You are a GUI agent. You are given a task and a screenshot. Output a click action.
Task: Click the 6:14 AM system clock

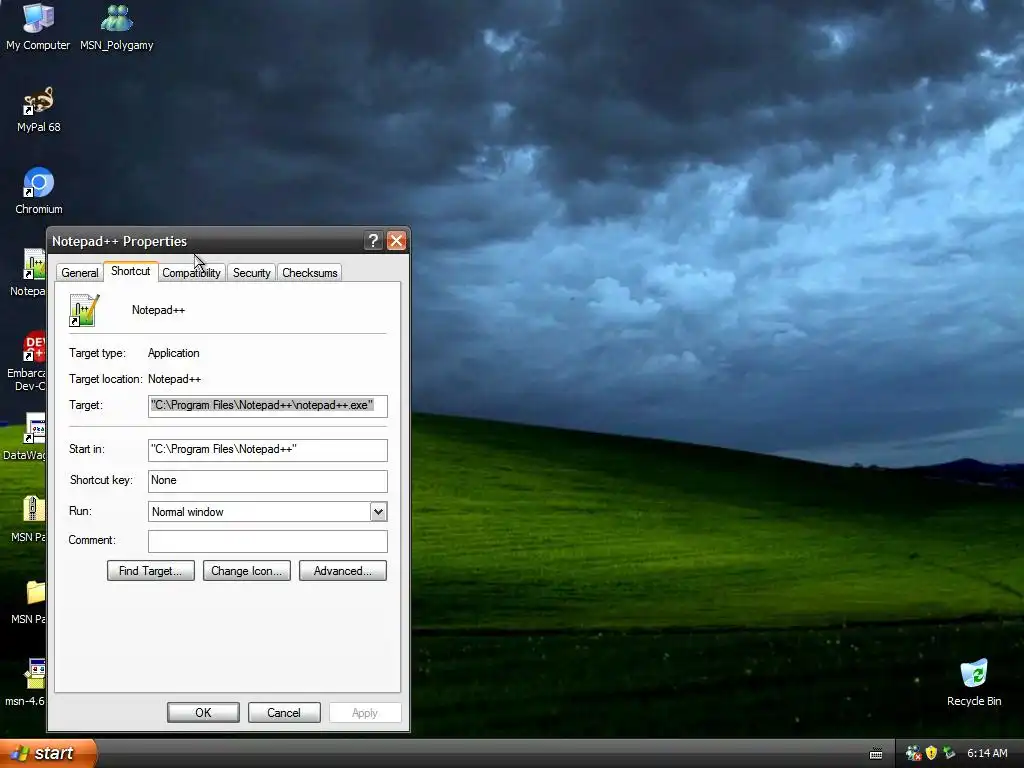tap(987, 753)
